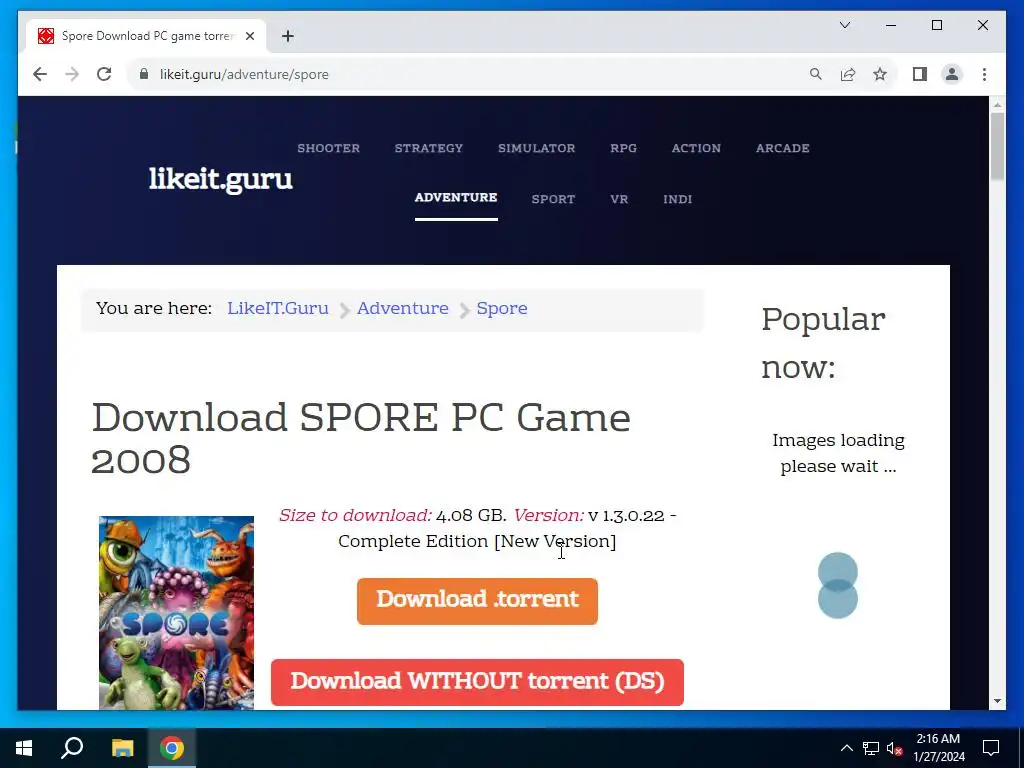1024x768 pixels.
Task: Show hidden system tray icons
Action: [x=846, y=748]
